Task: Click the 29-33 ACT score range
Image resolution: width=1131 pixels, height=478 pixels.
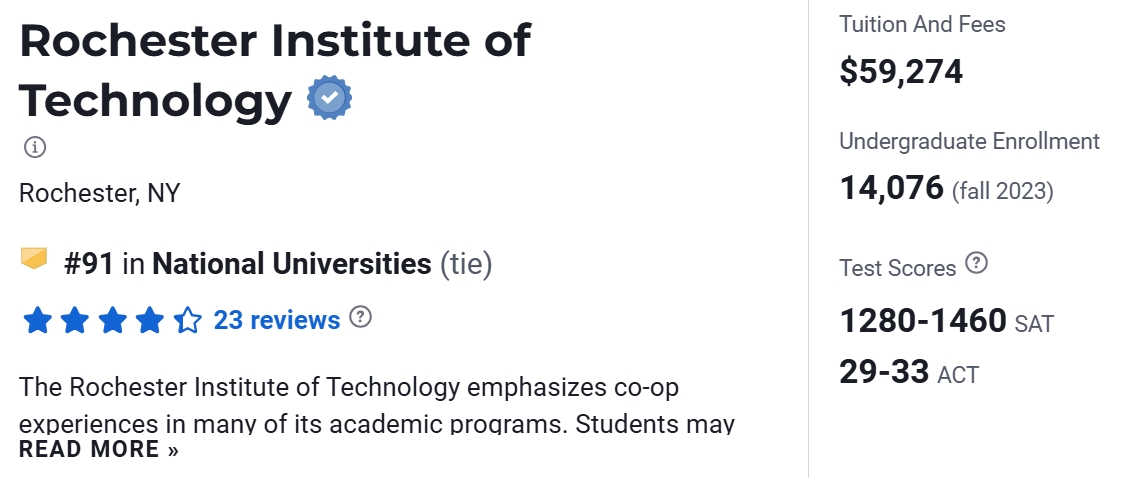Action: tap(884, 372)
